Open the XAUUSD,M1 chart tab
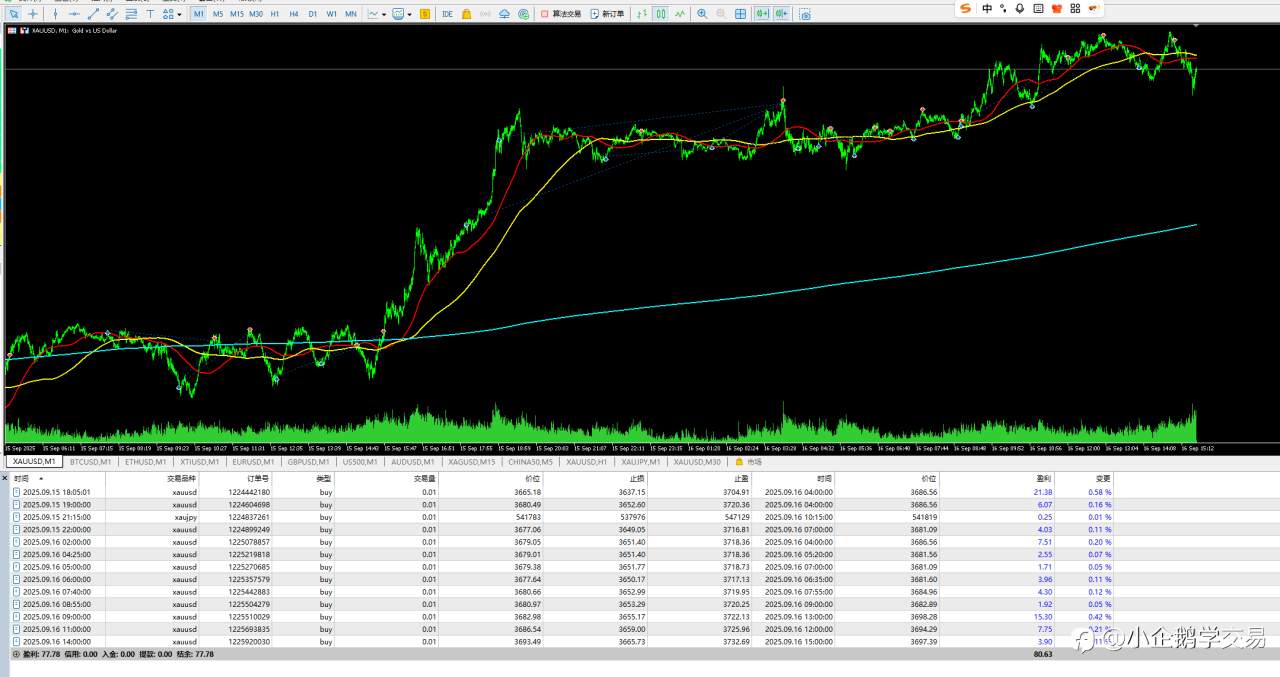The height and width of the screenshot is (677, 1280). tap(34, 462)
